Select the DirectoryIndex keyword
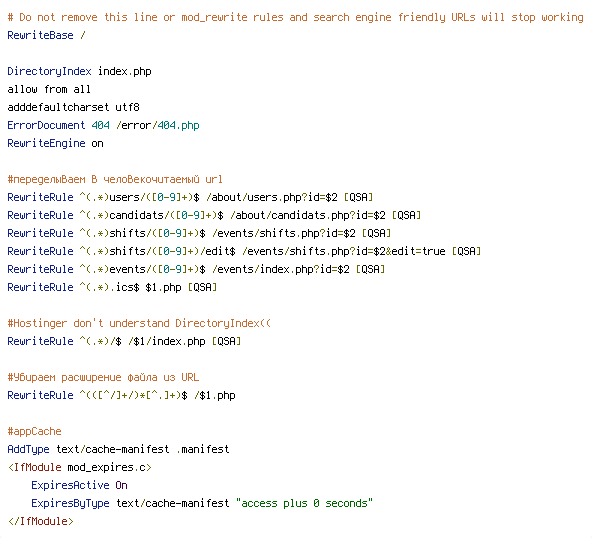The width and height of the screenshot is (592, 538). pyautogui.click(x=49, y=71)
